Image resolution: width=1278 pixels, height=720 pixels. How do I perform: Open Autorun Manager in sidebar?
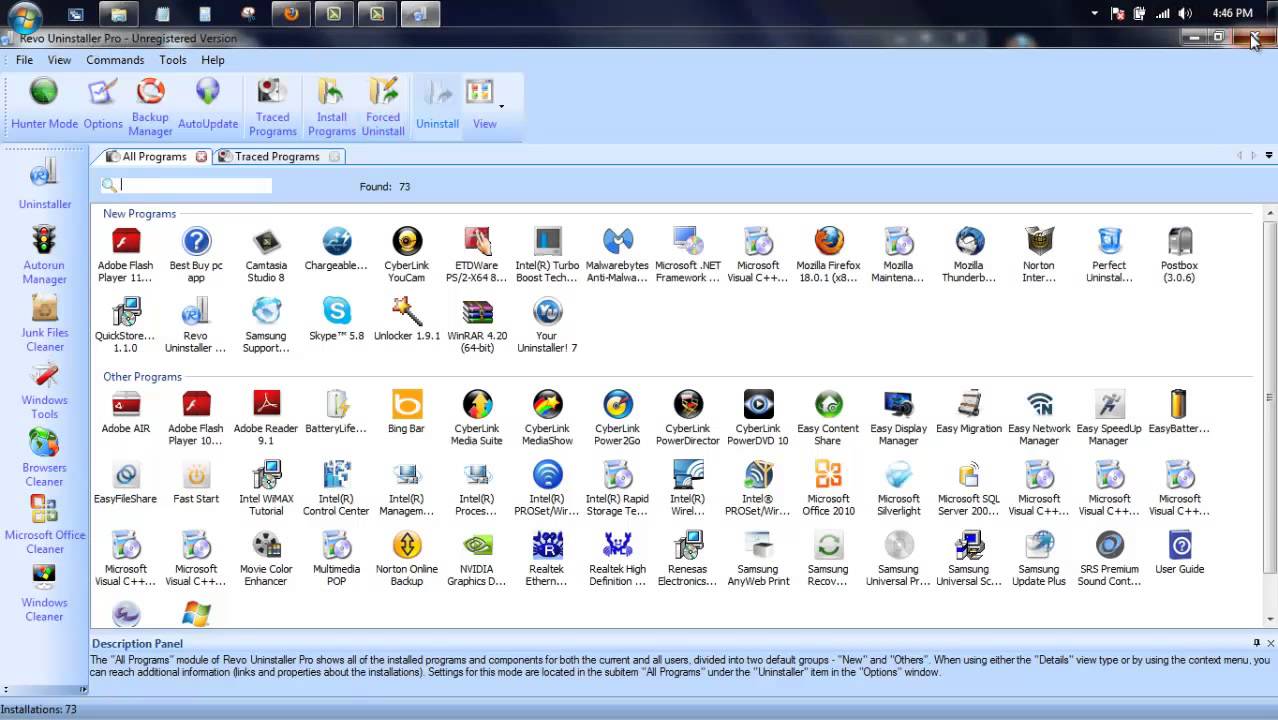[x=45, y=254]
